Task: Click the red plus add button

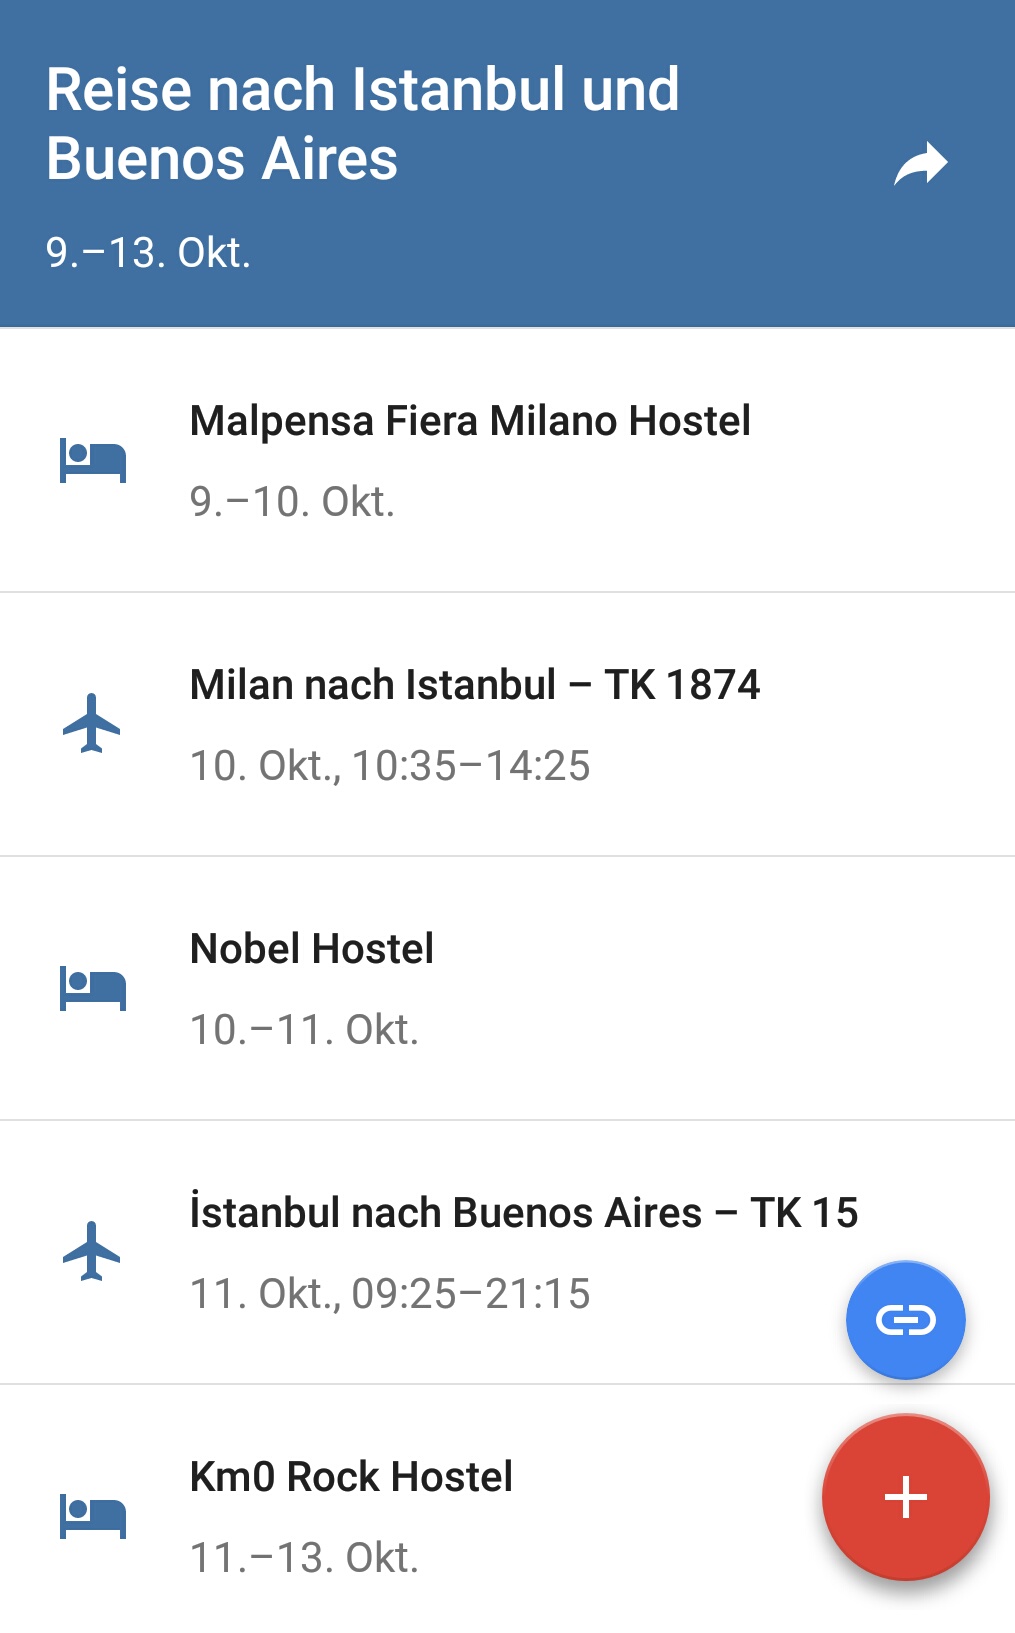Action: pos(905,1497)
